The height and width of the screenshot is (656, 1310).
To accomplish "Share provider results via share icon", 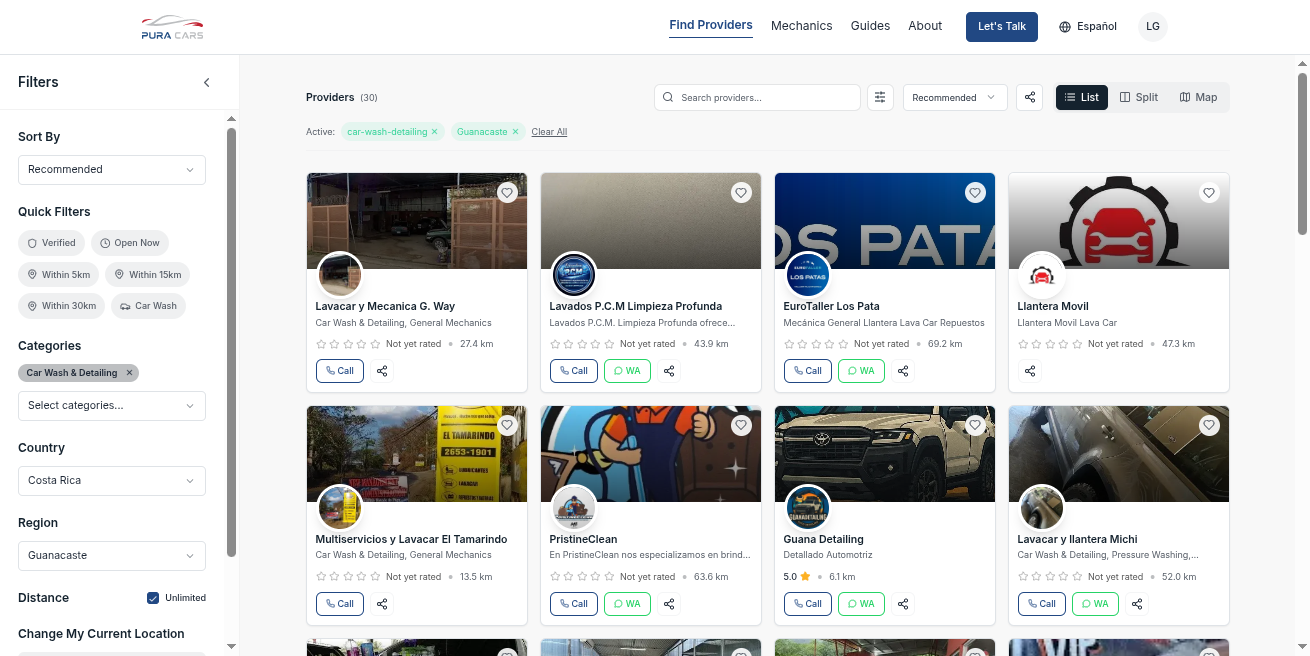I will (1030, 97).
